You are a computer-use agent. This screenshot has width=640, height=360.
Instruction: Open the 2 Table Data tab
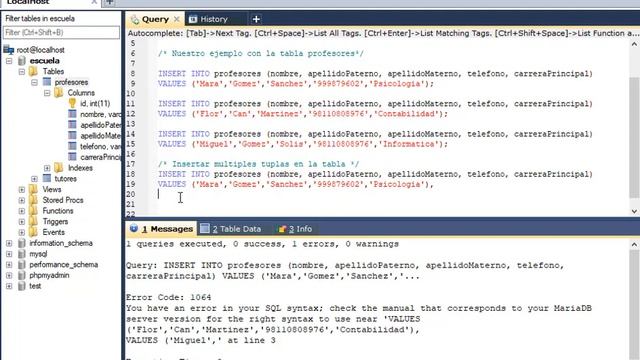(231, 229)
